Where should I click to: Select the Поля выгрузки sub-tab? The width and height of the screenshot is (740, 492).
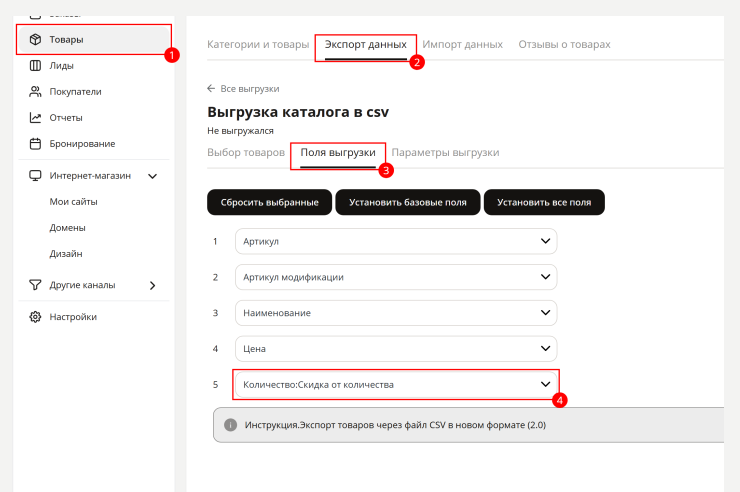point(338,152)
